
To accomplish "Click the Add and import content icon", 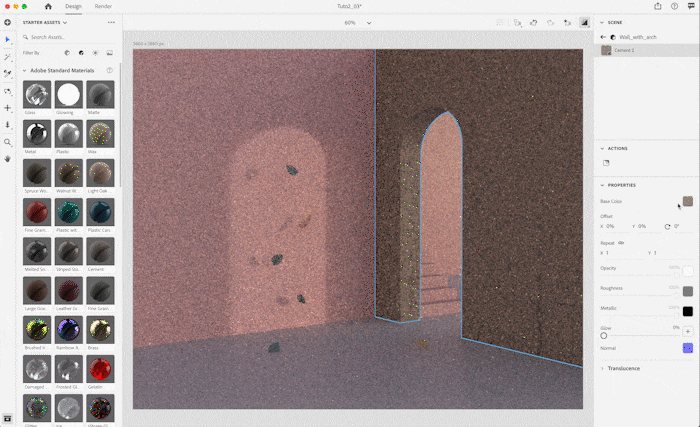I will point(8,22).
